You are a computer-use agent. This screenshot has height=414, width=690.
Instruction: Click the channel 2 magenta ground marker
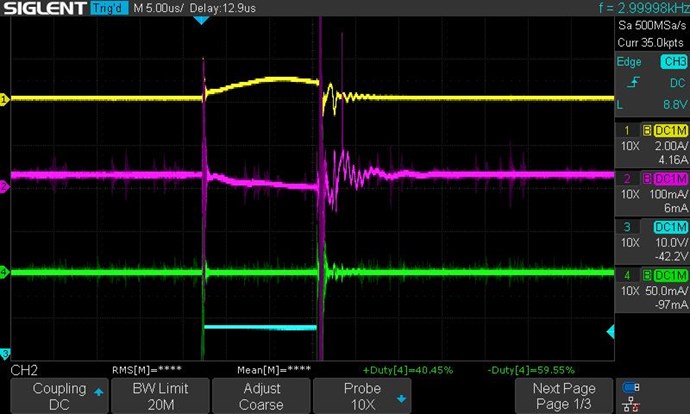[4, 187]
